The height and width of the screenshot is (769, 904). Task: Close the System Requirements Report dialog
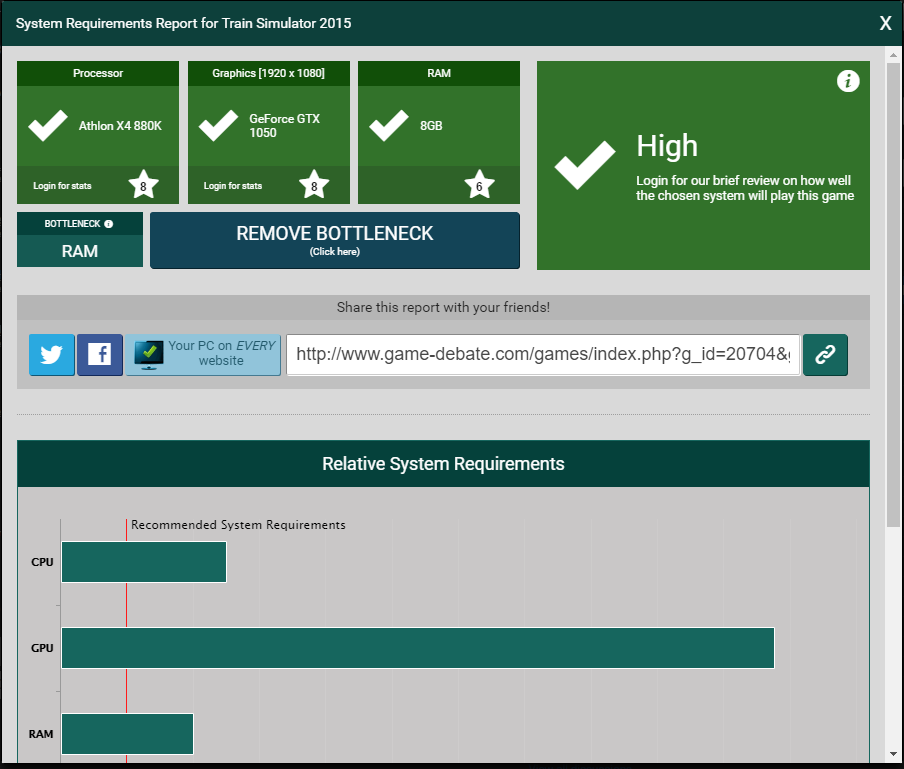click(886, 23)
